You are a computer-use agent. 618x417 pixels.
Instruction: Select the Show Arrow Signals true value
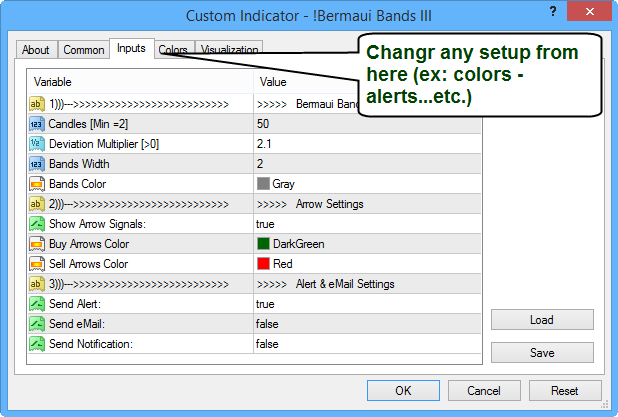(x=265, y=224)
